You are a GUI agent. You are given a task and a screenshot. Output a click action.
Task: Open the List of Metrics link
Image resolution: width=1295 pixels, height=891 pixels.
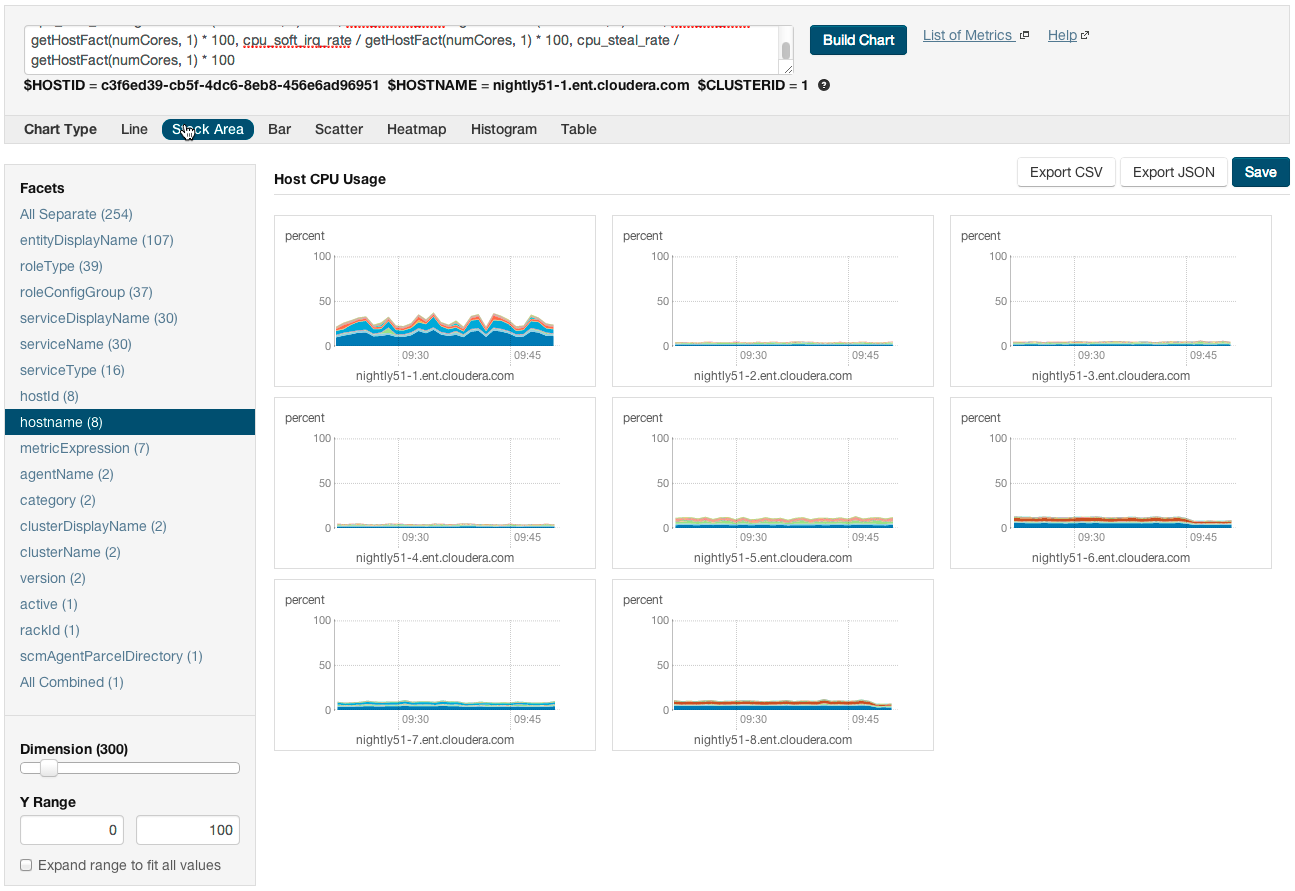(967, 36)
